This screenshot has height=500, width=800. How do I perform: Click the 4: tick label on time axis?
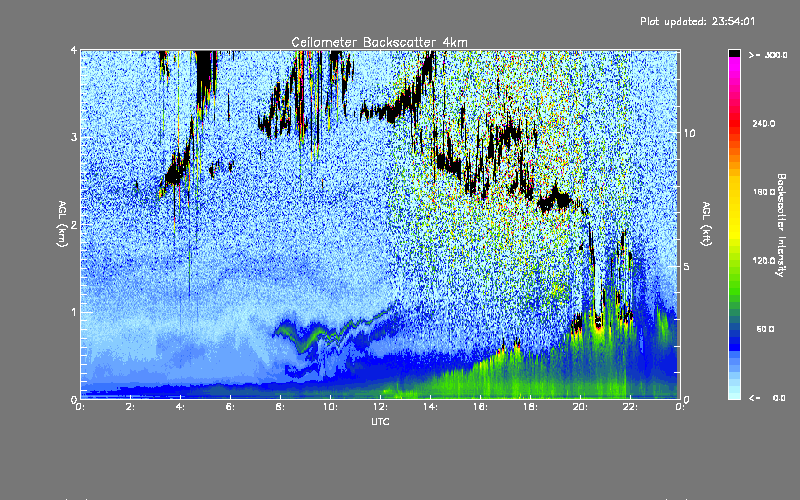click(180, 407)
